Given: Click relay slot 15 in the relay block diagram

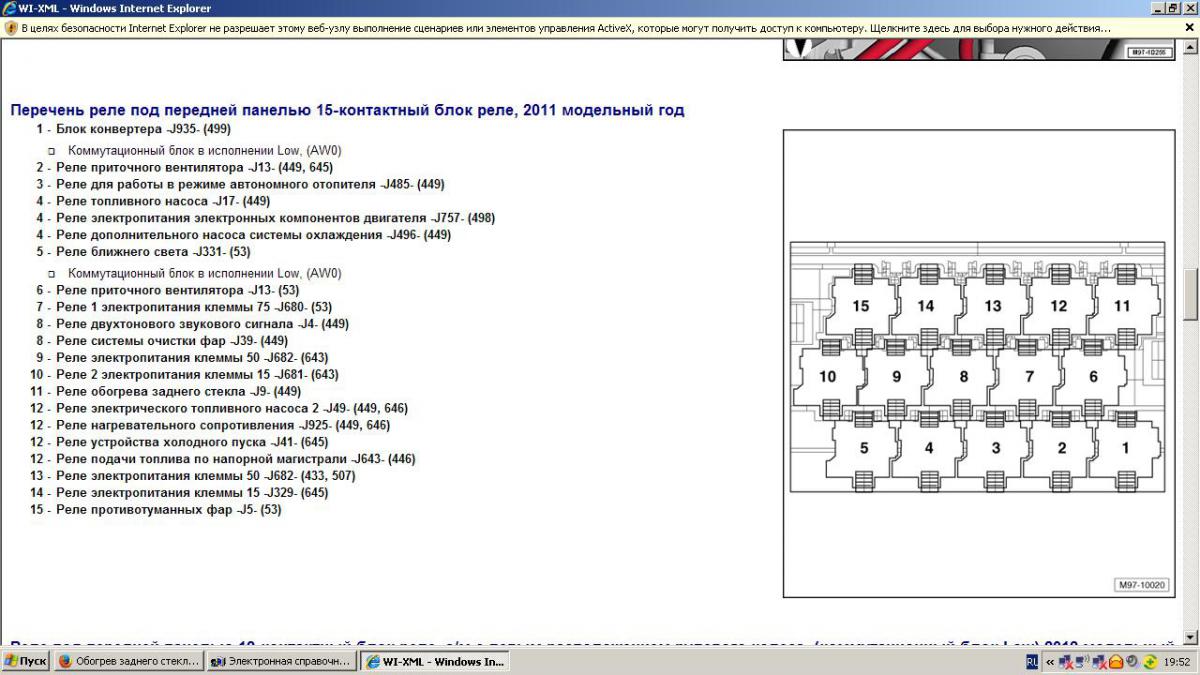Looking at the screenshot, I should [861, 306].
